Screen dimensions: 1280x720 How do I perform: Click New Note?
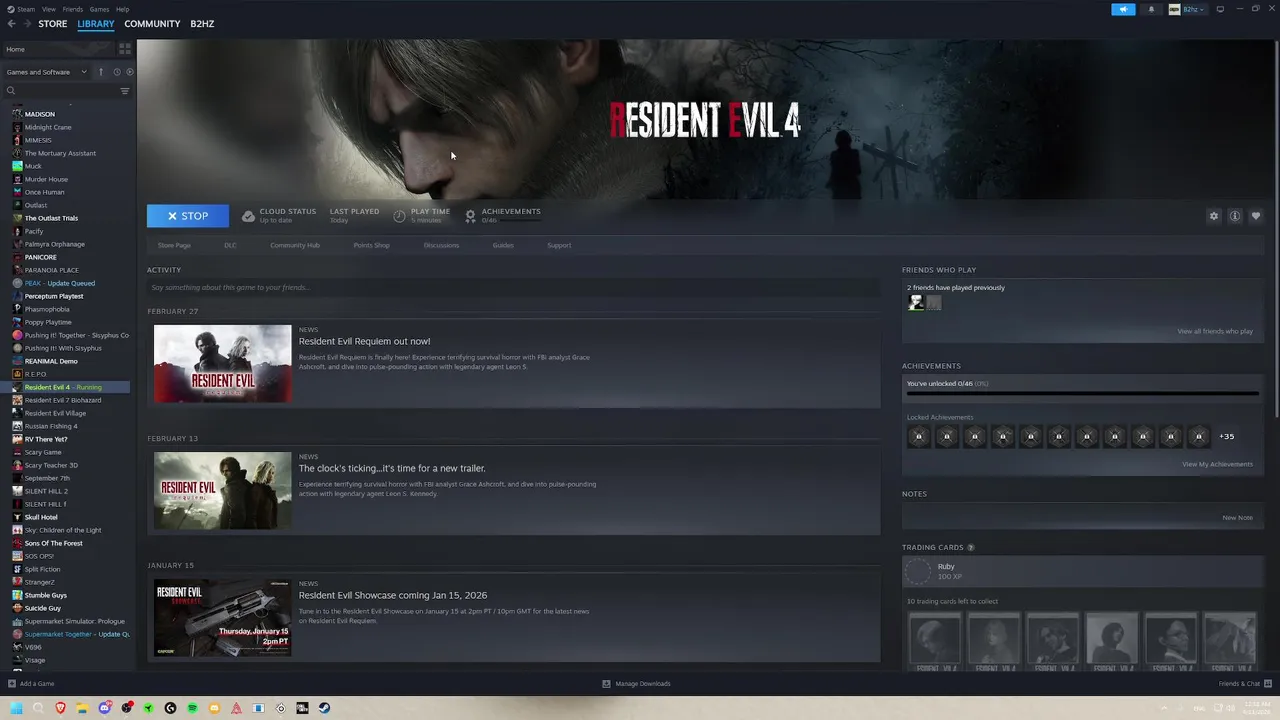pyautogui.click(x=1237, y=518)
